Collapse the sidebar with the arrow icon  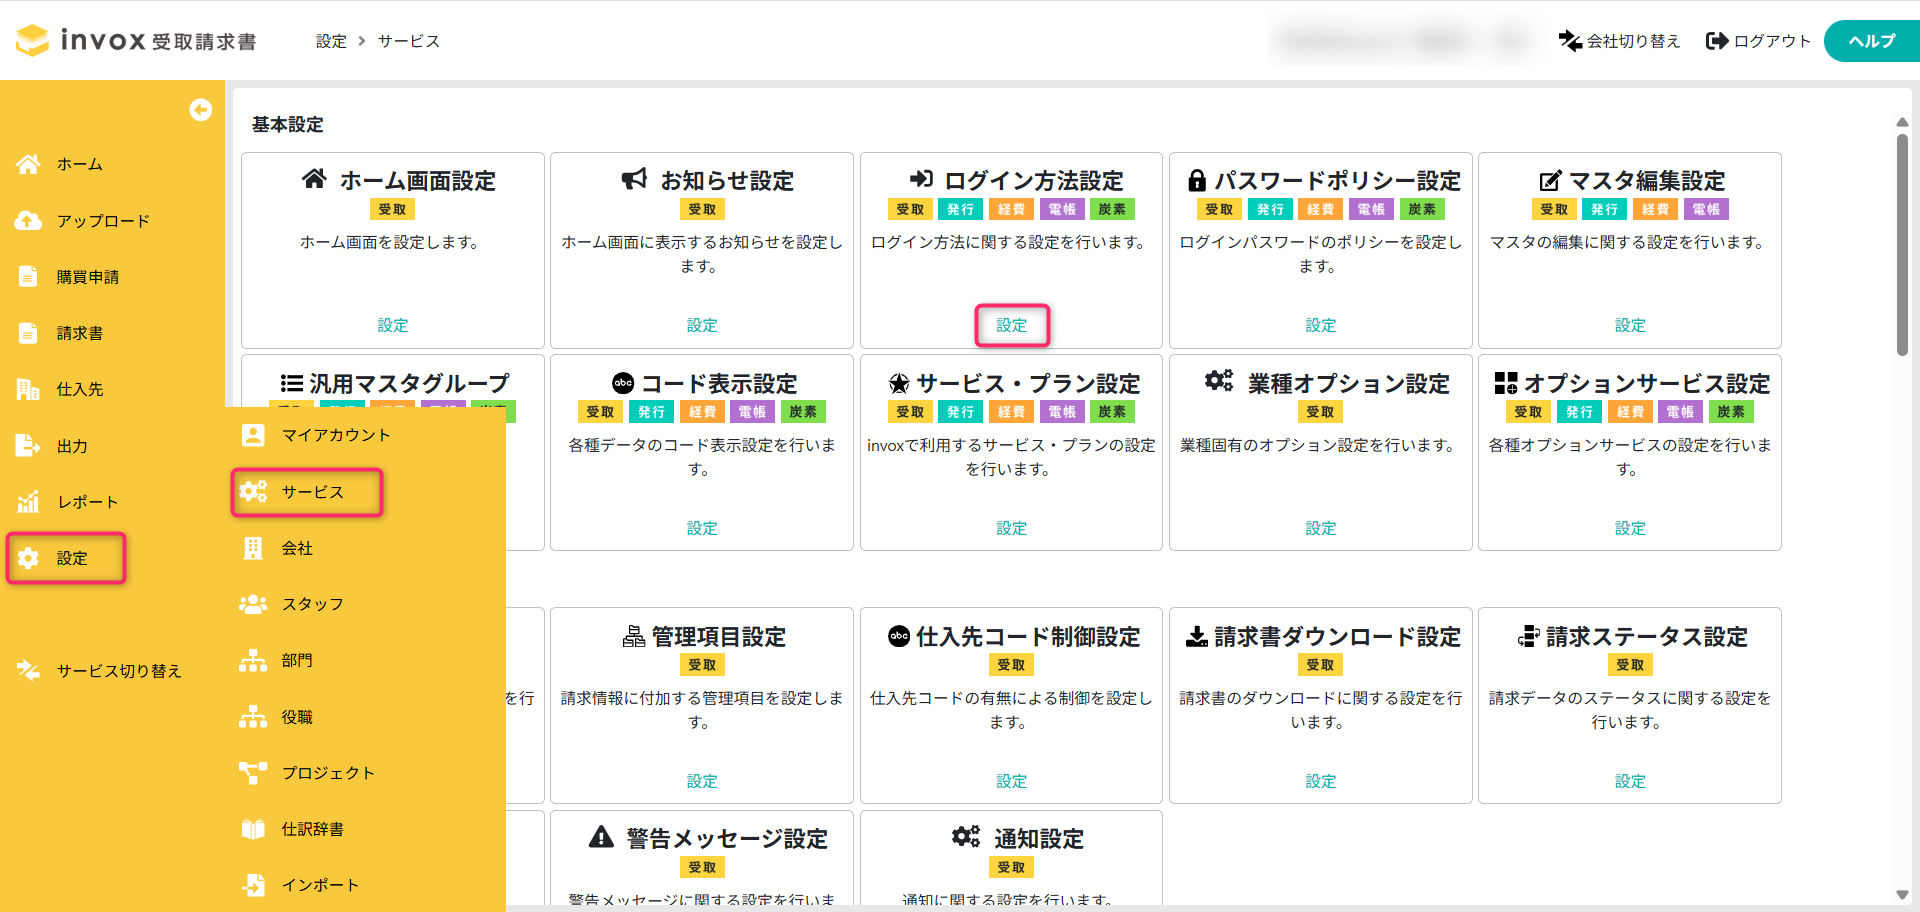[200, 110]
